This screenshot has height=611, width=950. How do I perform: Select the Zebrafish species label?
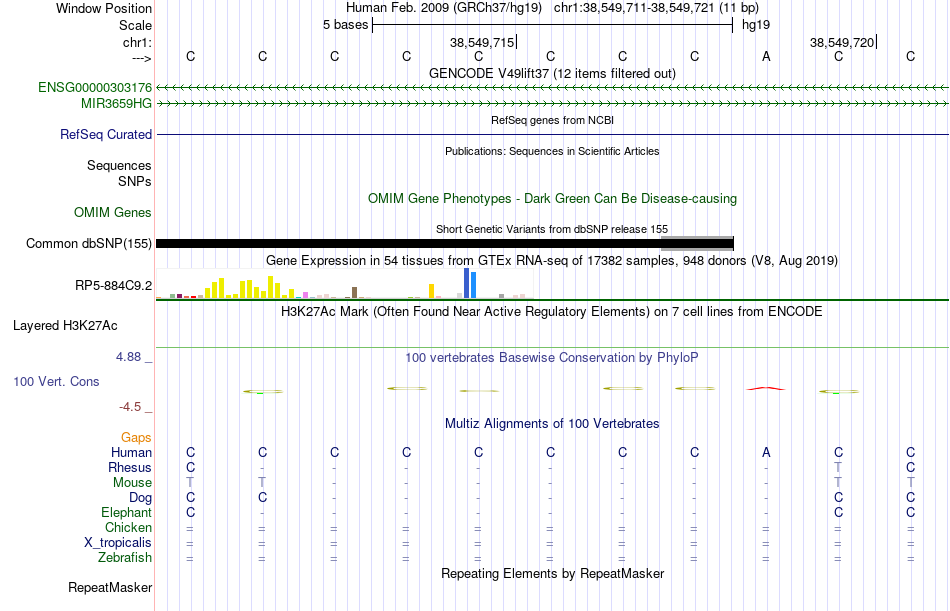click(x=125, y=557)
